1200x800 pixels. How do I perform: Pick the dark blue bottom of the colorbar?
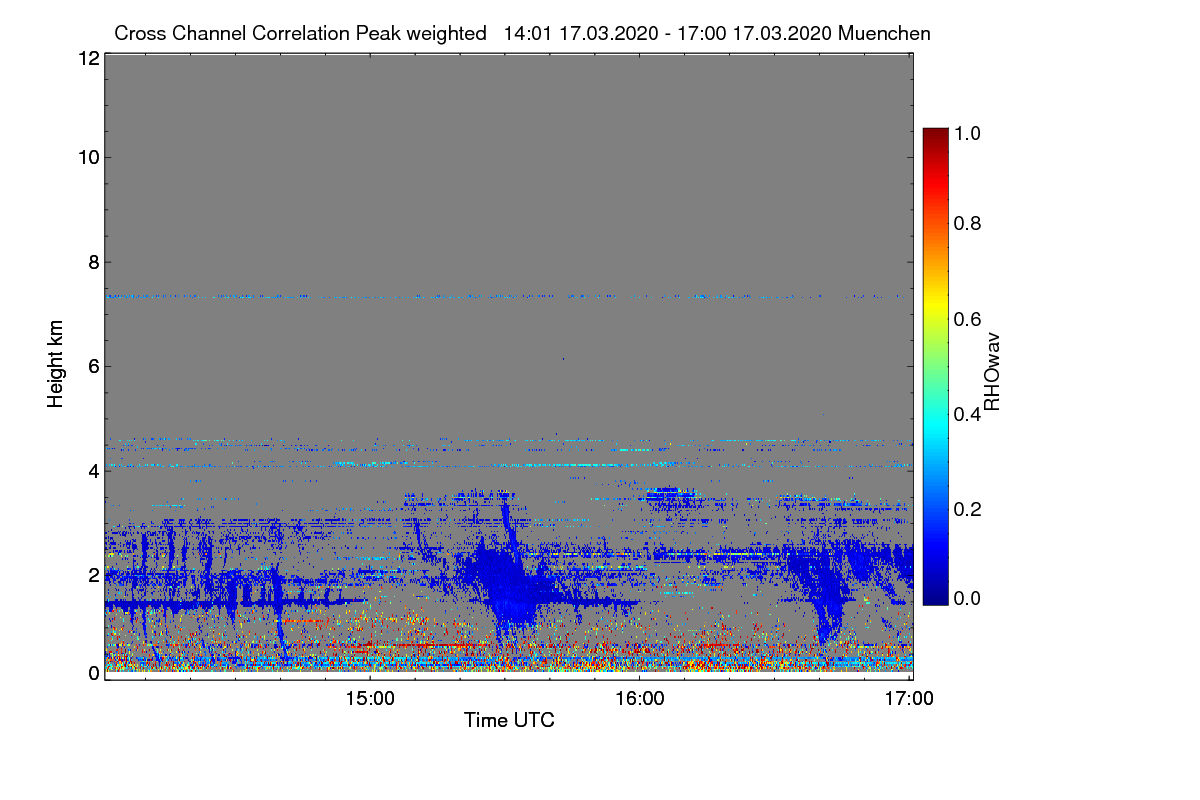[x=934, y=599]
